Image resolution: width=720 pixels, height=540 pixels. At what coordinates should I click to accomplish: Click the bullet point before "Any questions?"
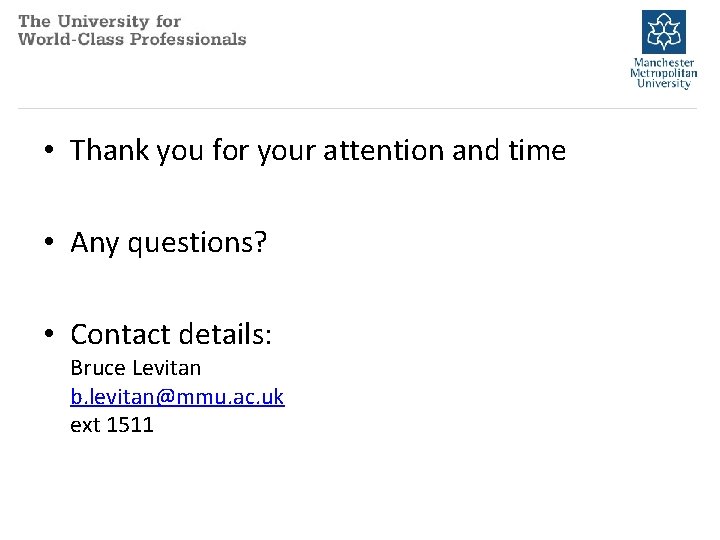[x=48, y=242]
